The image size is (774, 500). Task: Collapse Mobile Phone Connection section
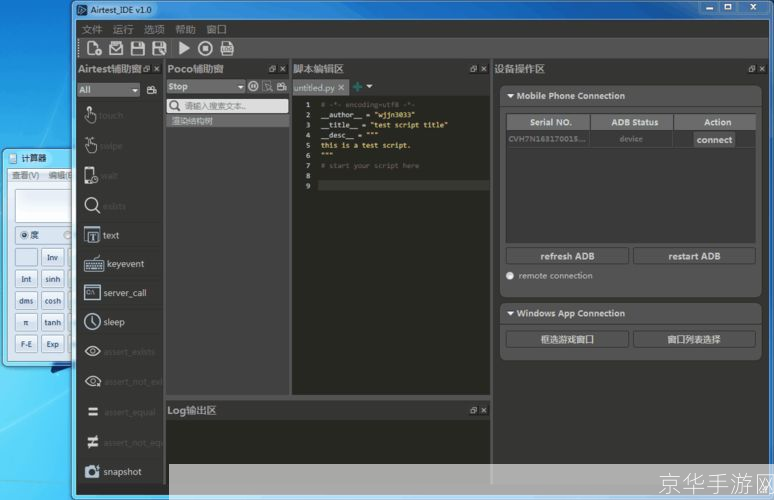pos(510,96)
